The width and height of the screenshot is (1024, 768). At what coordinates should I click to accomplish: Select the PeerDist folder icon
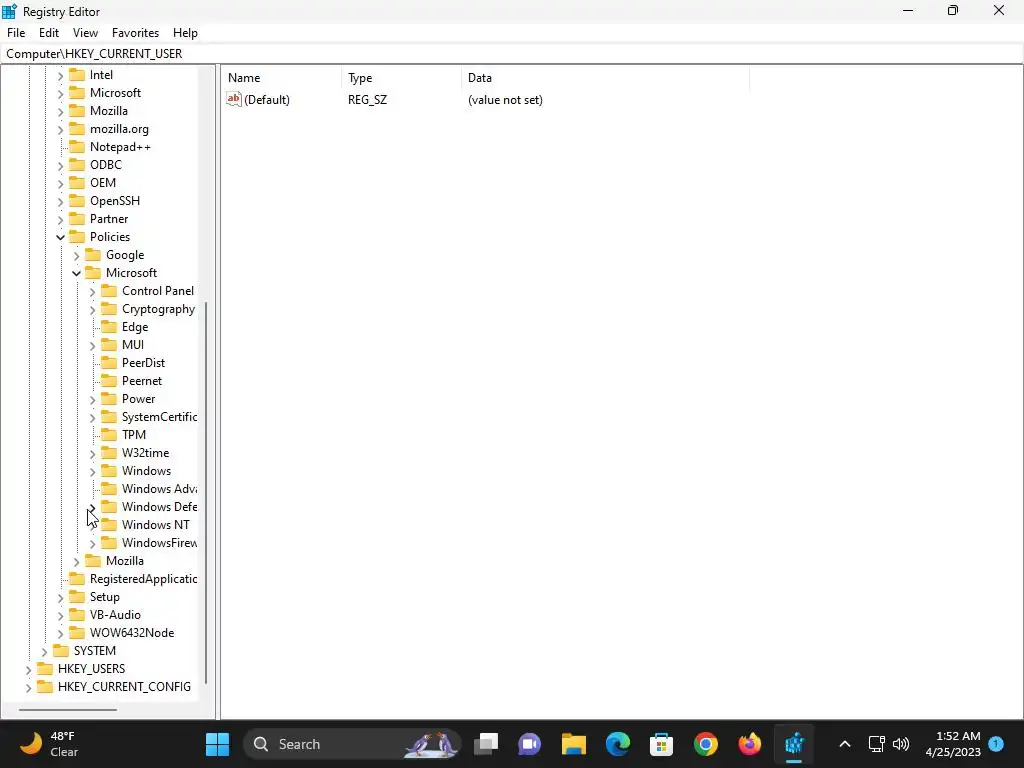tap(109, 362)
